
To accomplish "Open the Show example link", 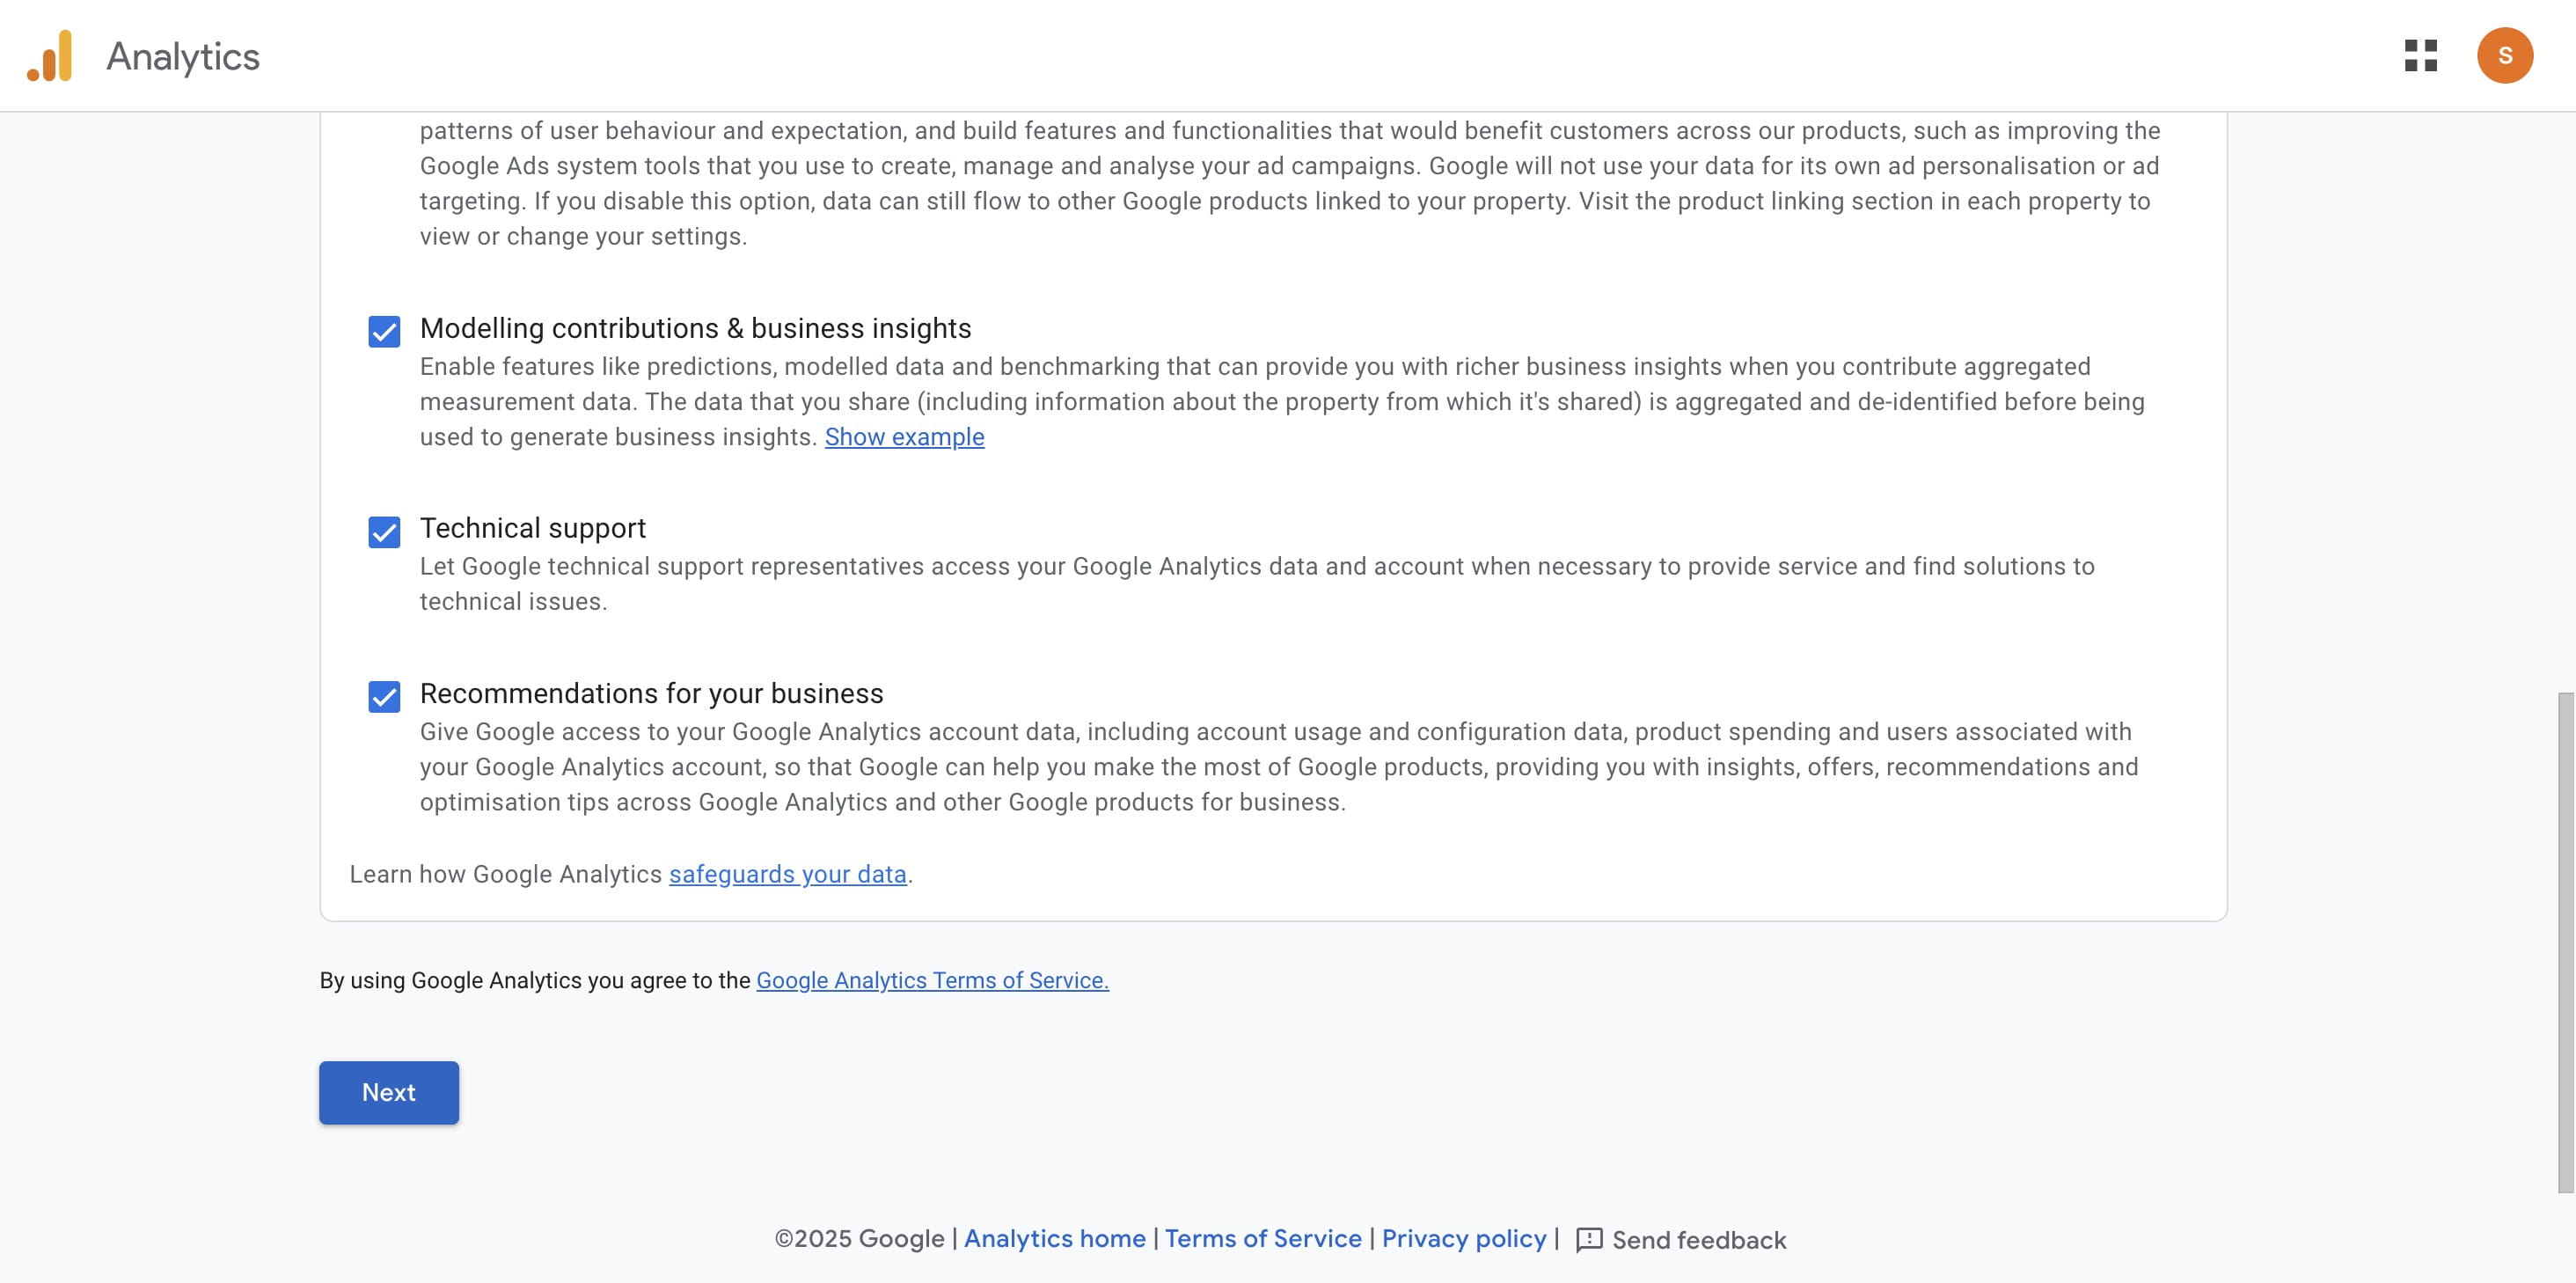I will [x=904, y=437].
